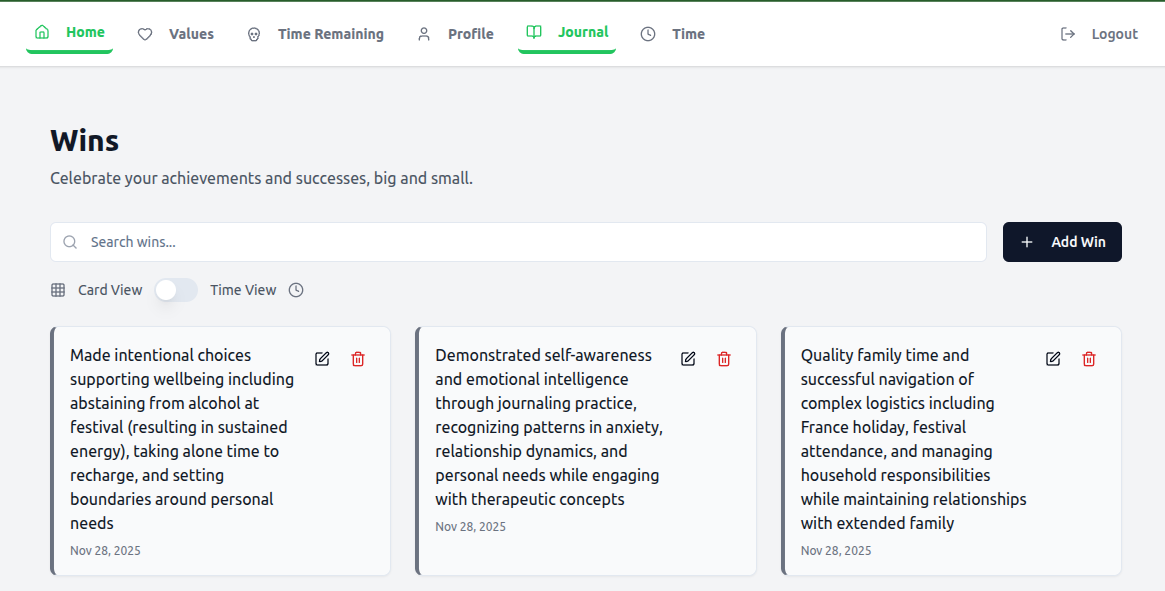Image resolution: width=1165 pixels, height=591 pixels.
Task: Click the Time View clock icon
Action: coord(296,290)
